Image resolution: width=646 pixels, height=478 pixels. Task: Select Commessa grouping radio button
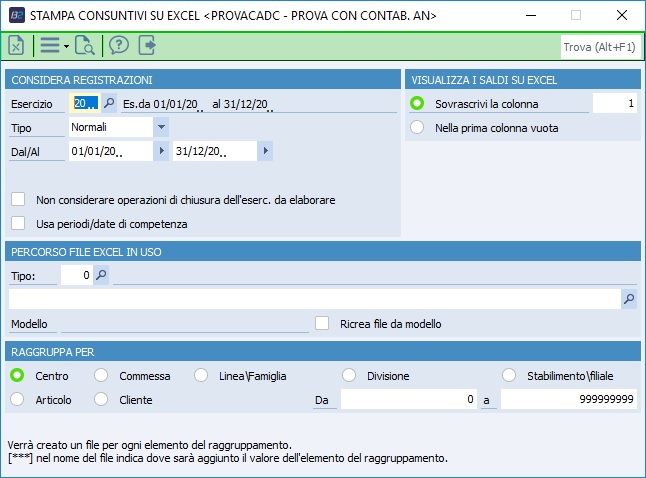click(x=101, y=376)
